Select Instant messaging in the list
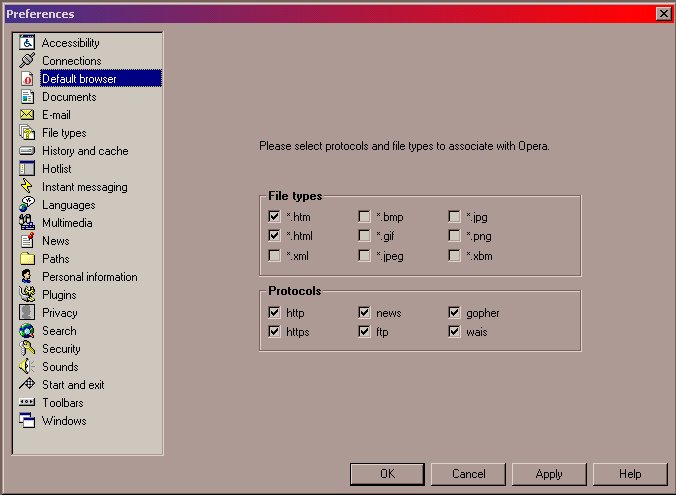The width and height of the screenshot is (676, 495). click(84, 187)
